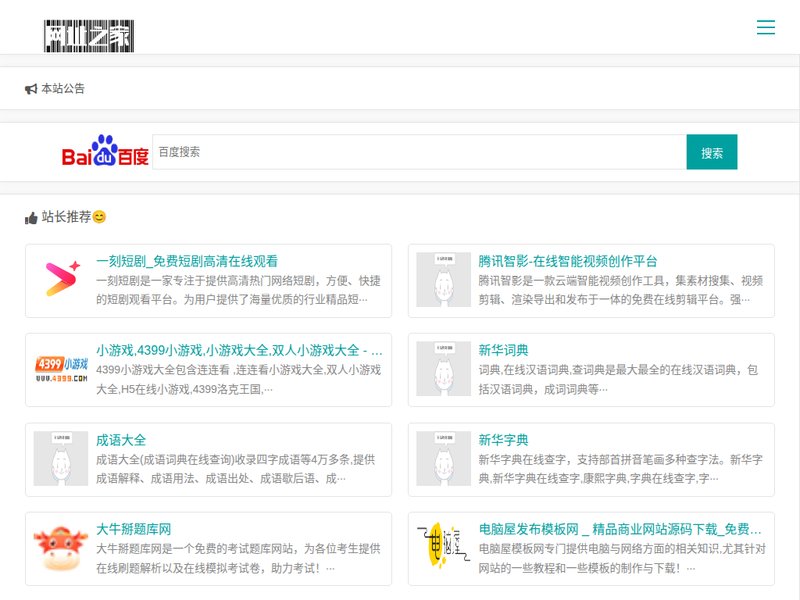Open the 电脑屋发布模板网 title link

click(x=620, y=530)
